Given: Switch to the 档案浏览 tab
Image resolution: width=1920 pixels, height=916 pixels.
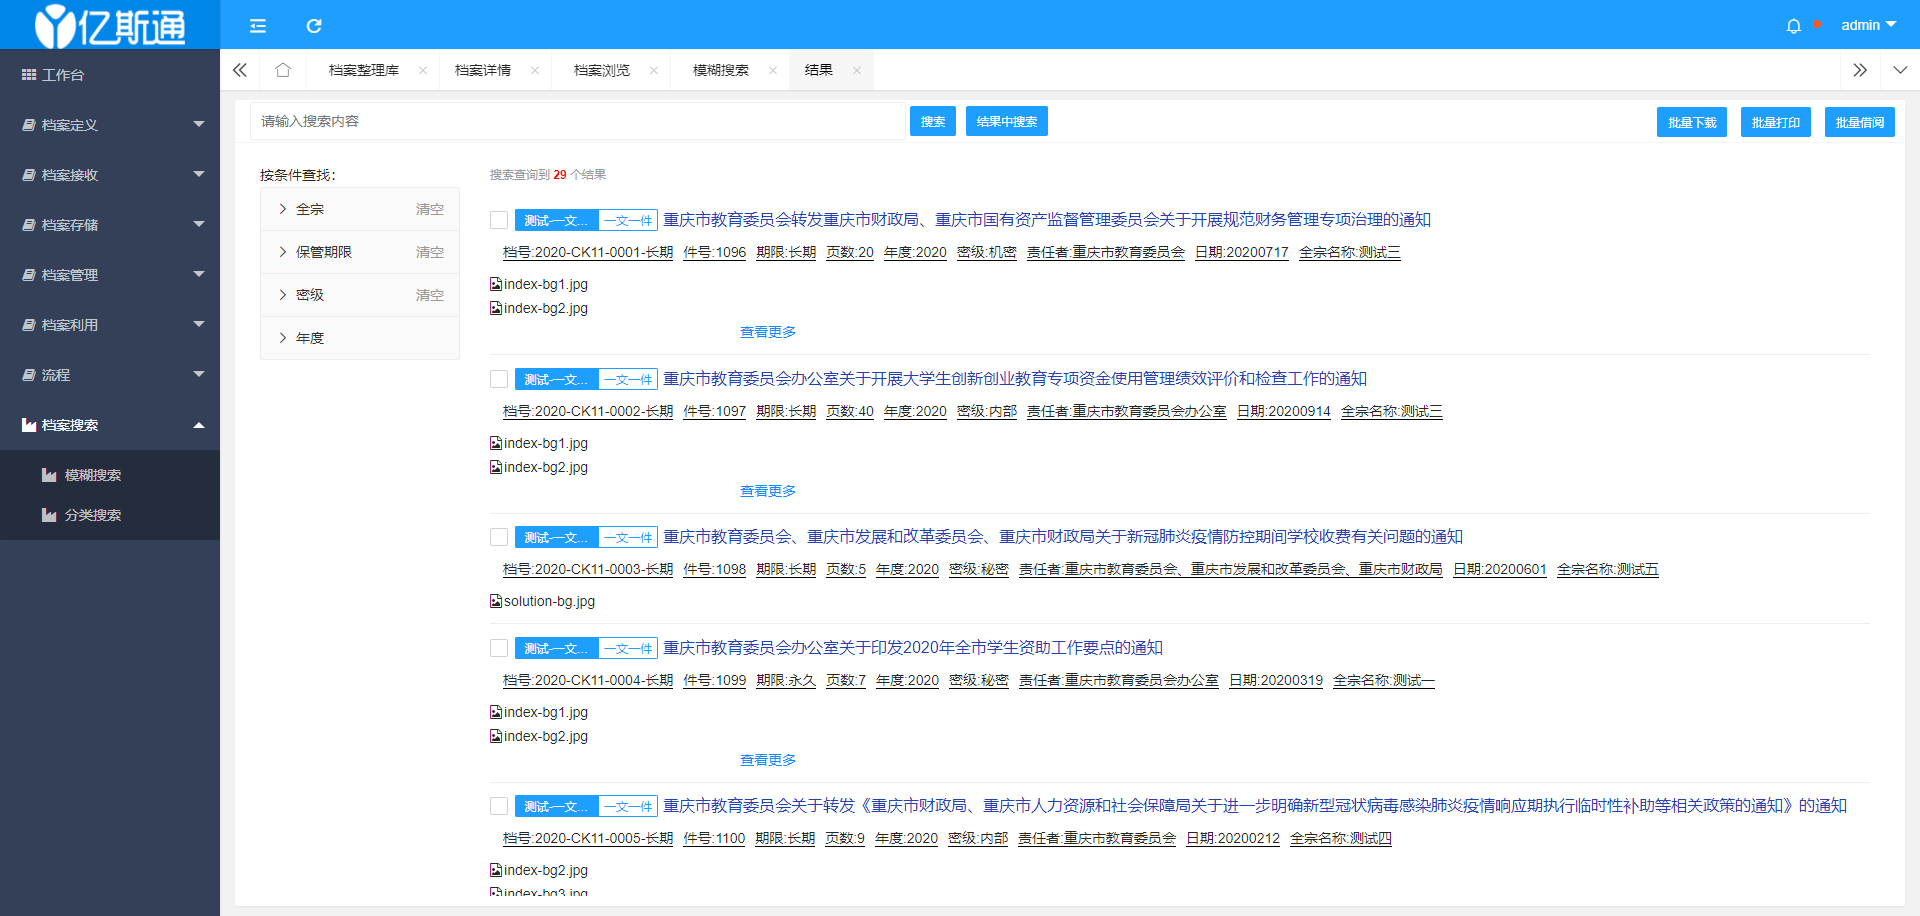Looking at the screenshot, I should tap(602, 70).
